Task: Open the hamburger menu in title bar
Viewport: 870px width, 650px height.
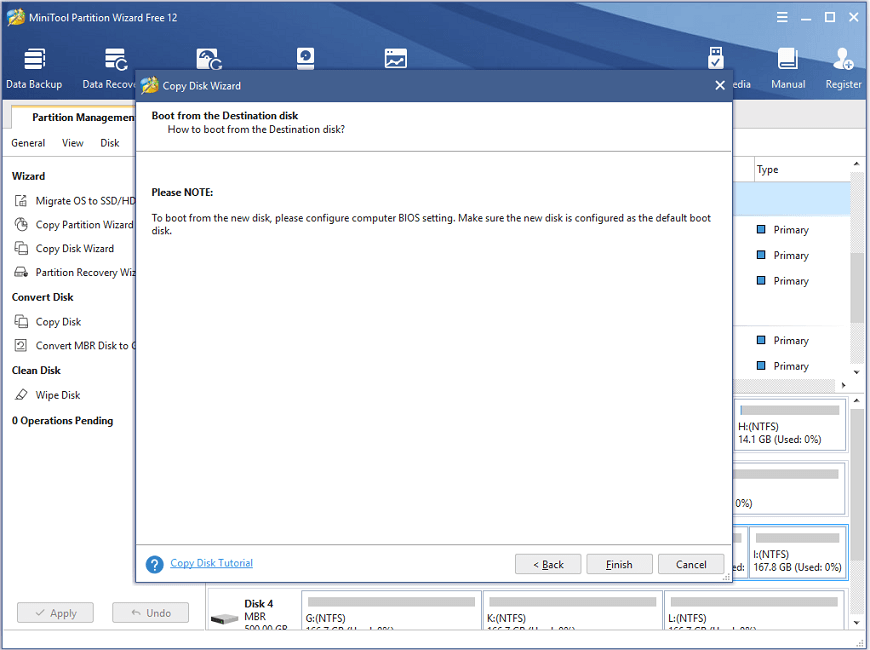Action: [x=782, y=17]
